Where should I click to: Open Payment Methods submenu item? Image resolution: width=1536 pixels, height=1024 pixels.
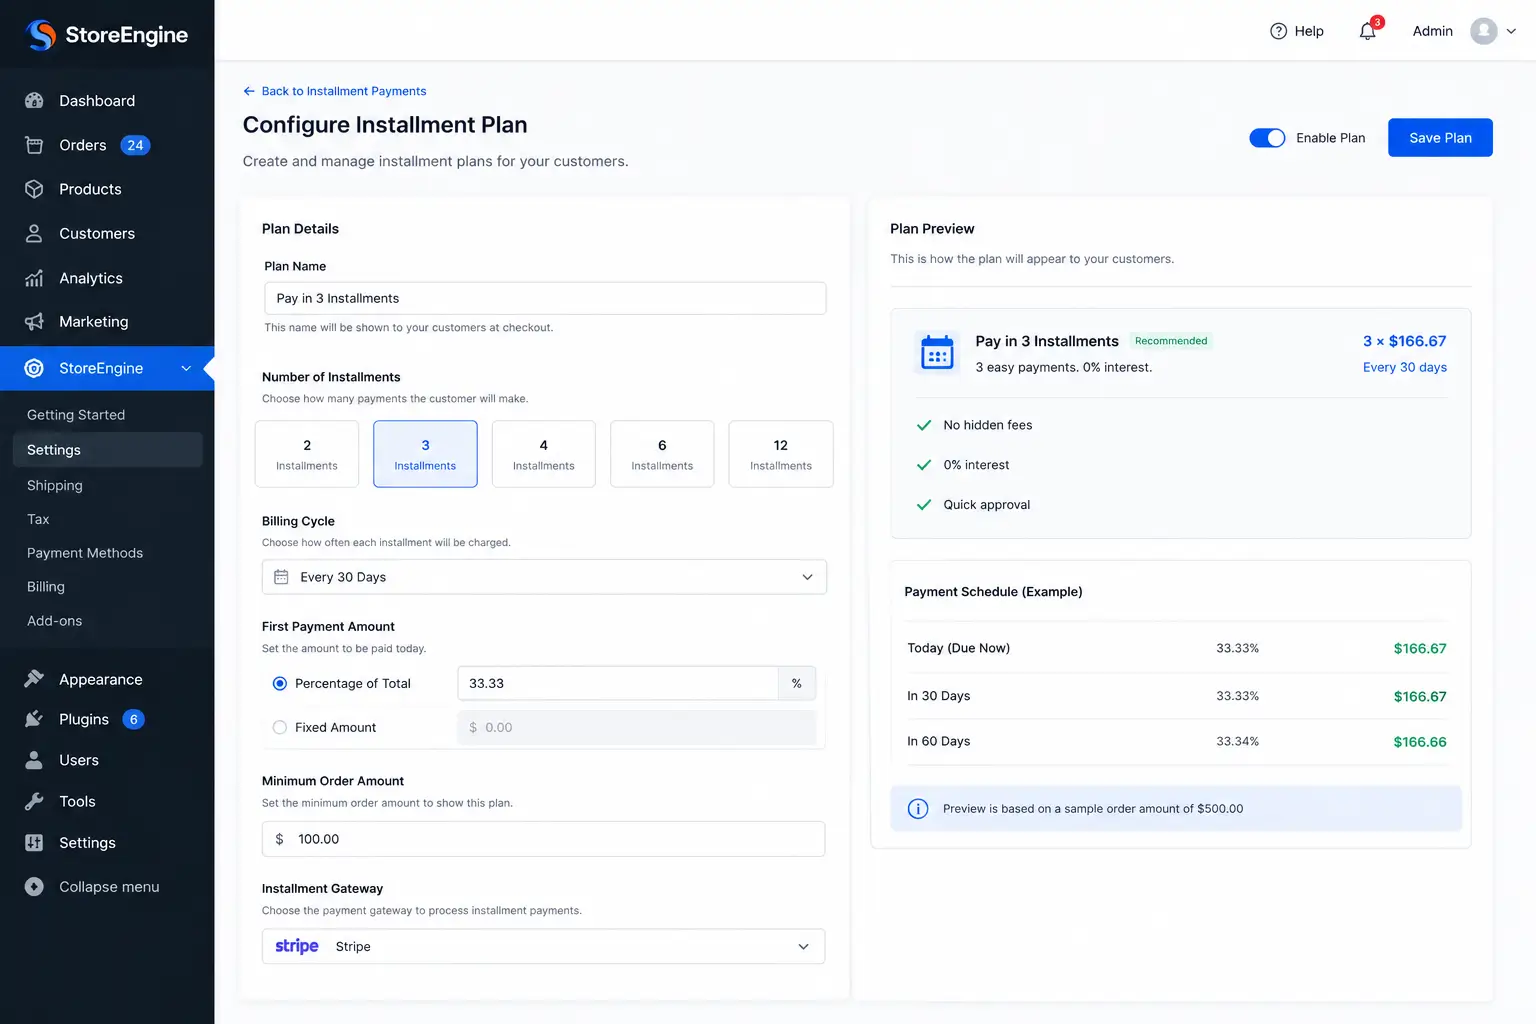(x=85, y=553)
